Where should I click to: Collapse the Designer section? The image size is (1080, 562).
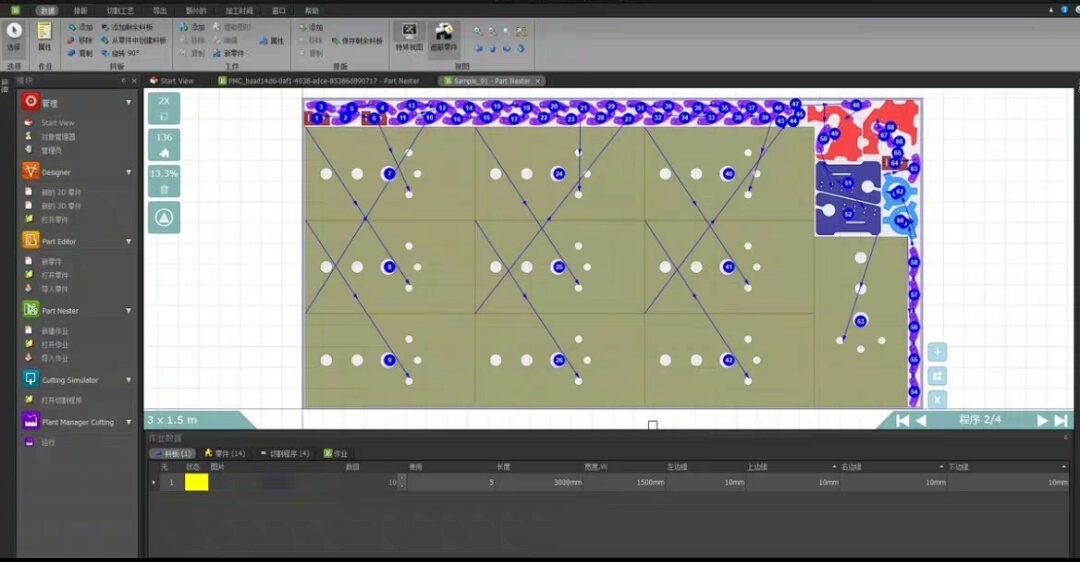click(x=128, y=172)
